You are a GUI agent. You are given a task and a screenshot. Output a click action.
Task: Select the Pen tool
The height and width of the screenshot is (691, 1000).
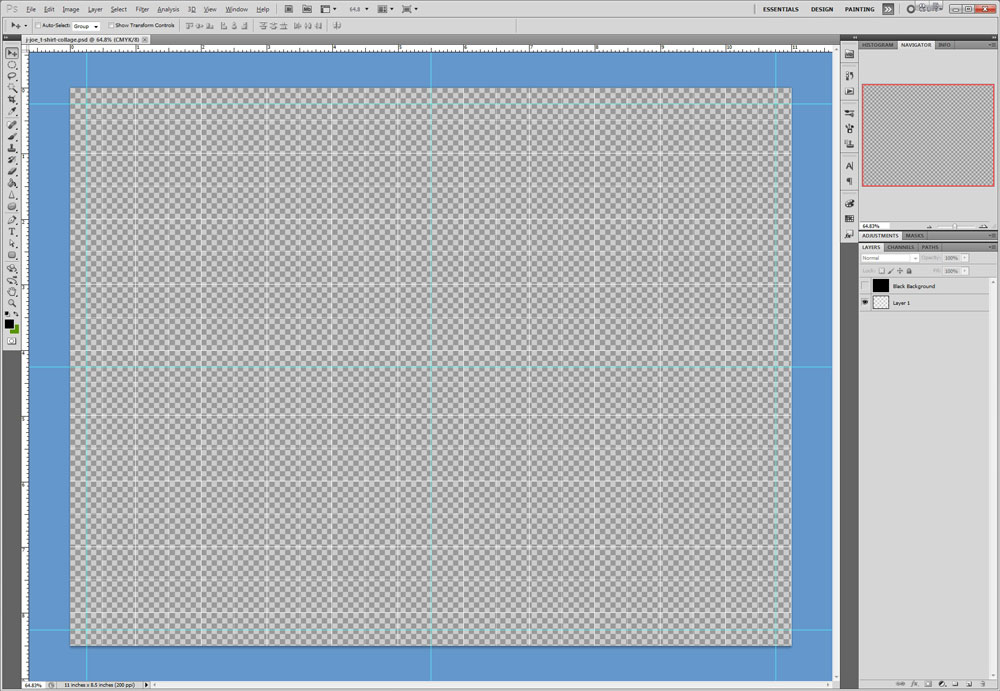(12, 219)
